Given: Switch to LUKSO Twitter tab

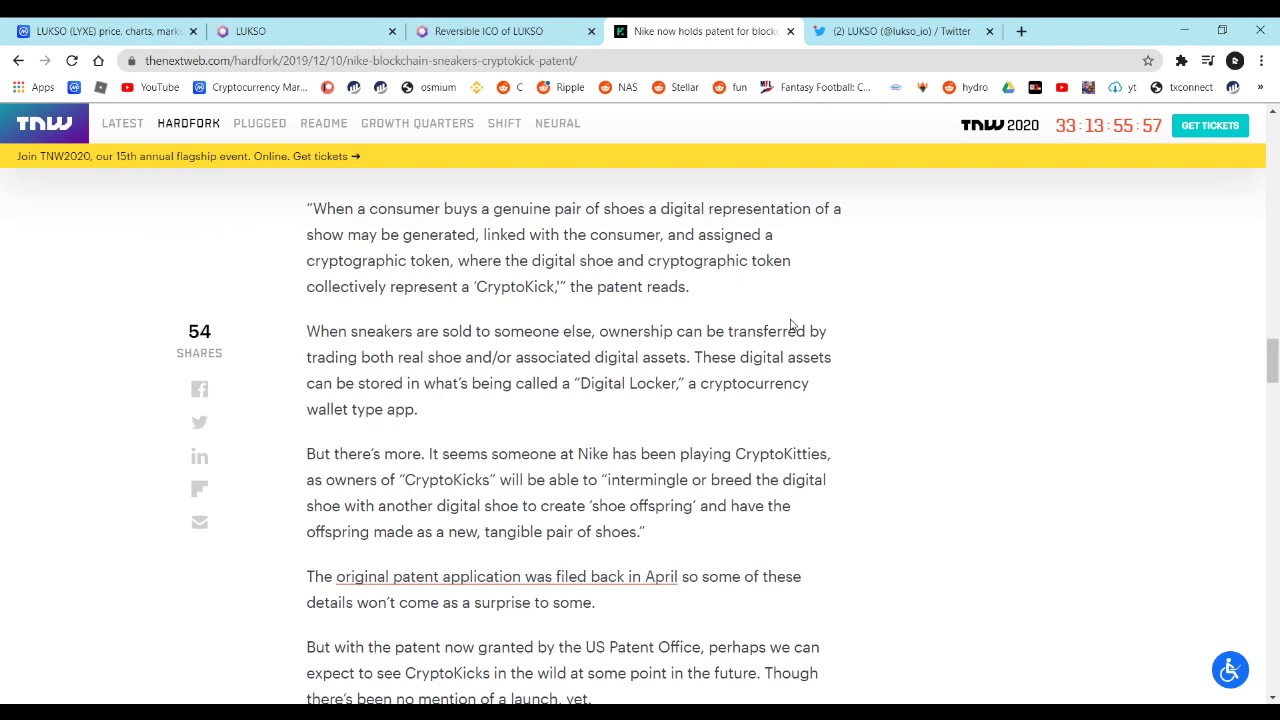Looking at the screenshot, I should click(902, 31).
